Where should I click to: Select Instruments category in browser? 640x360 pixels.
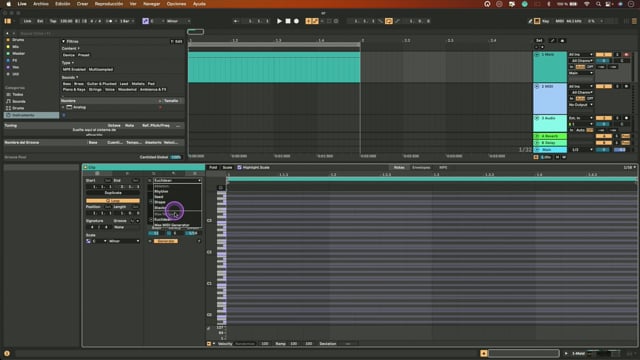click(x=31, y=115)
